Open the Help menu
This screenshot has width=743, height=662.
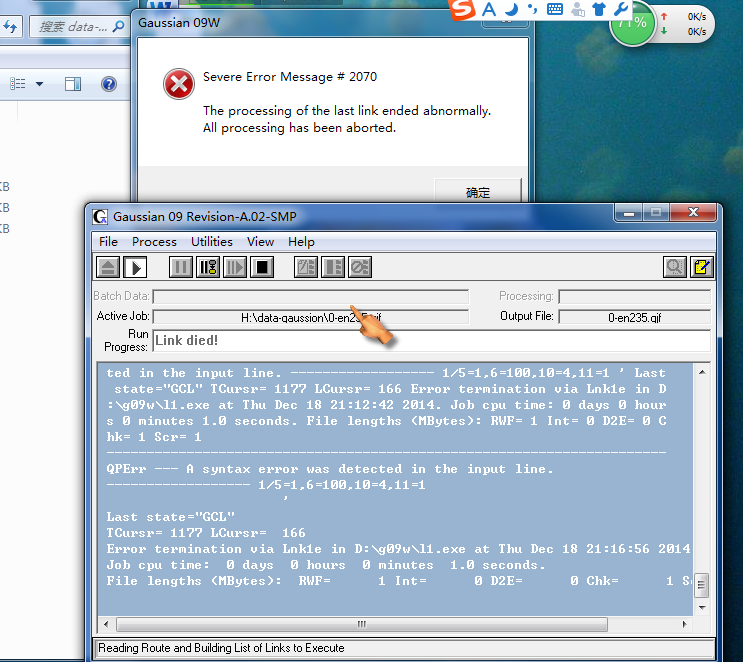pos(301,242)
